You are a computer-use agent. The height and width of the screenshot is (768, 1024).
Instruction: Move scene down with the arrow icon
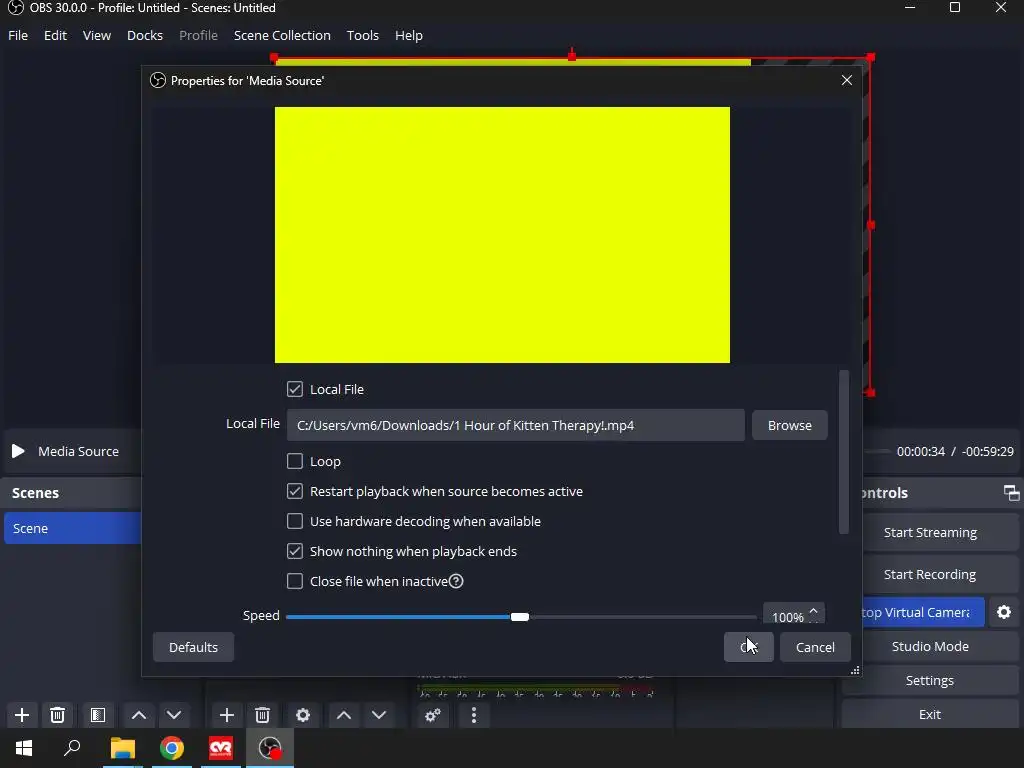(174, 715)
